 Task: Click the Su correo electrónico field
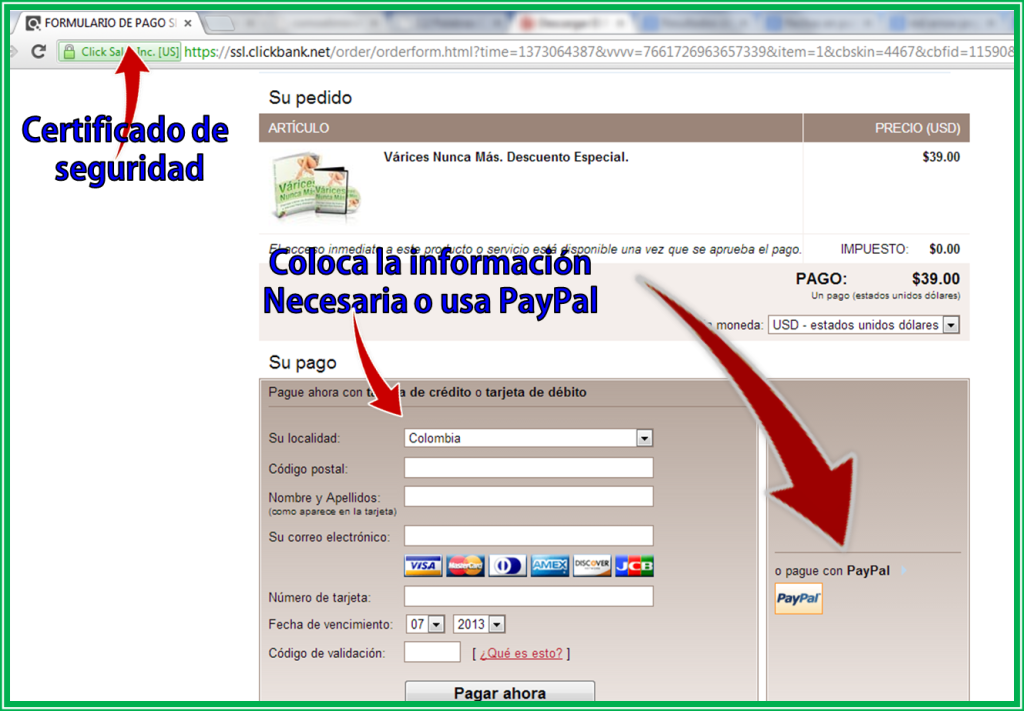(x=528, y=535)
